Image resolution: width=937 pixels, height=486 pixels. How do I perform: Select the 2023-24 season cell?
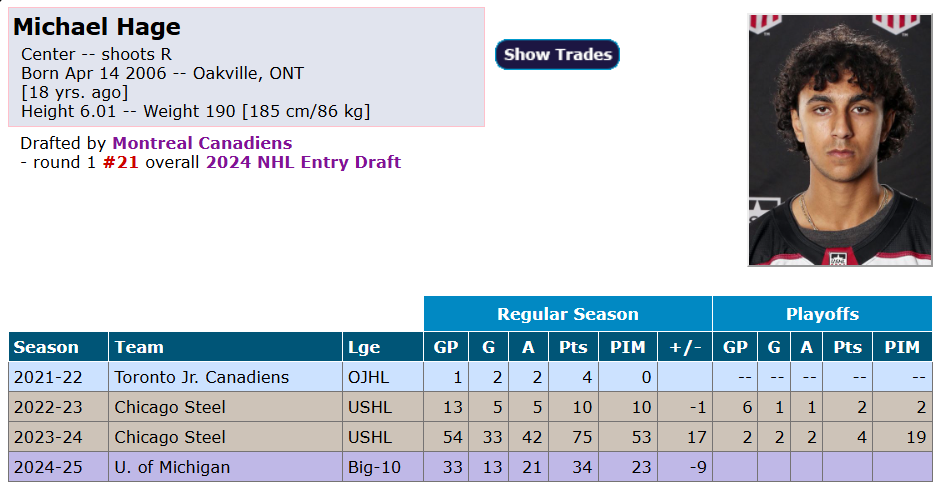[x=47, y=437]
